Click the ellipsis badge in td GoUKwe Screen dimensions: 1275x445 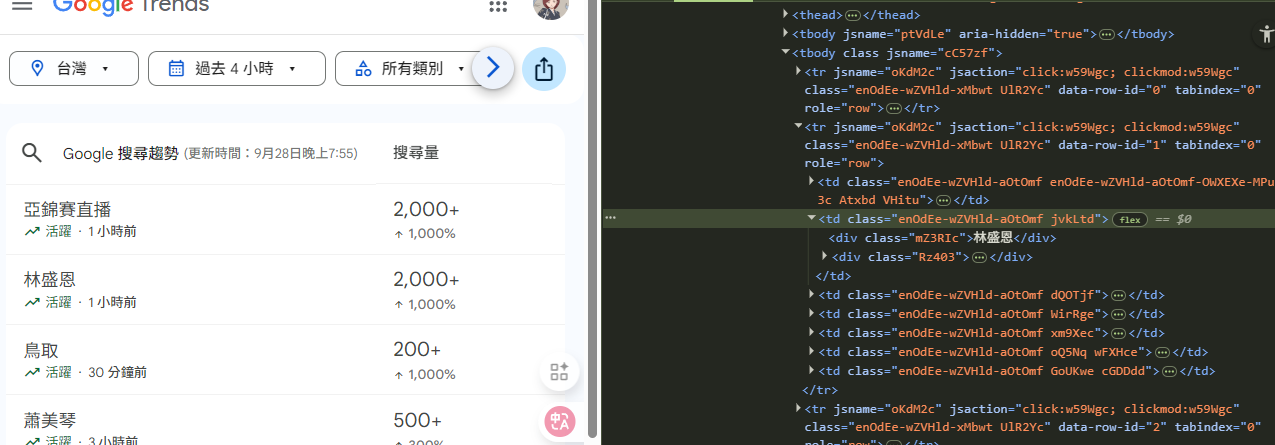(x=1170, y=371)
